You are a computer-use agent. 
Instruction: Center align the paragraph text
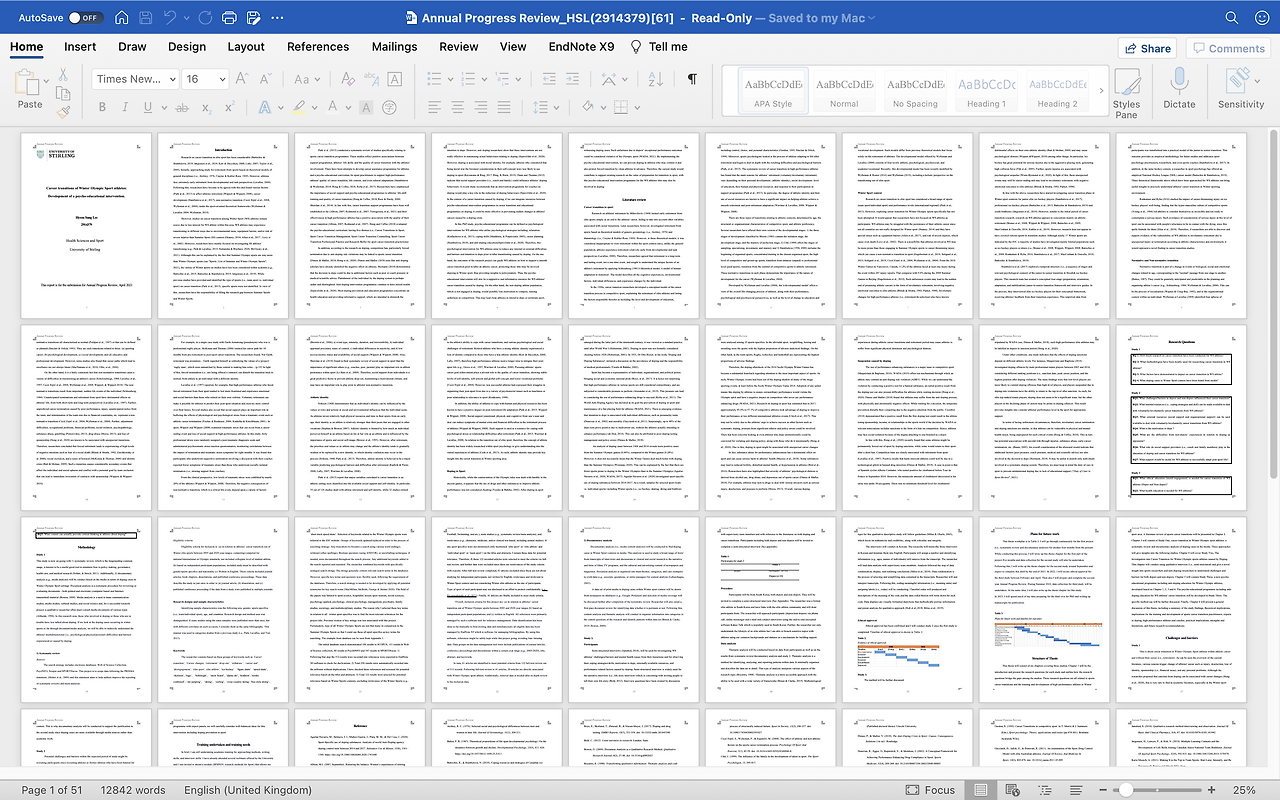click(457, 105)
